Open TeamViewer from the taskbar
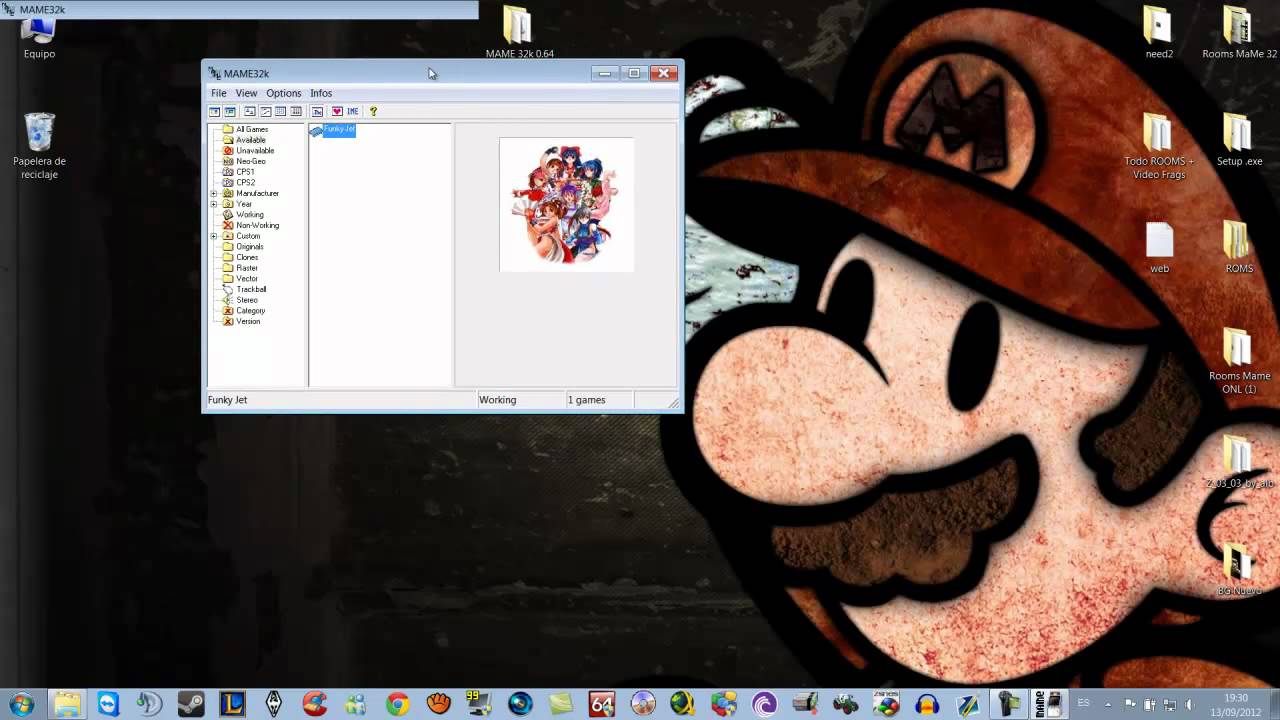This screenshot has width=1280, height=720. [x=108, y=704]
